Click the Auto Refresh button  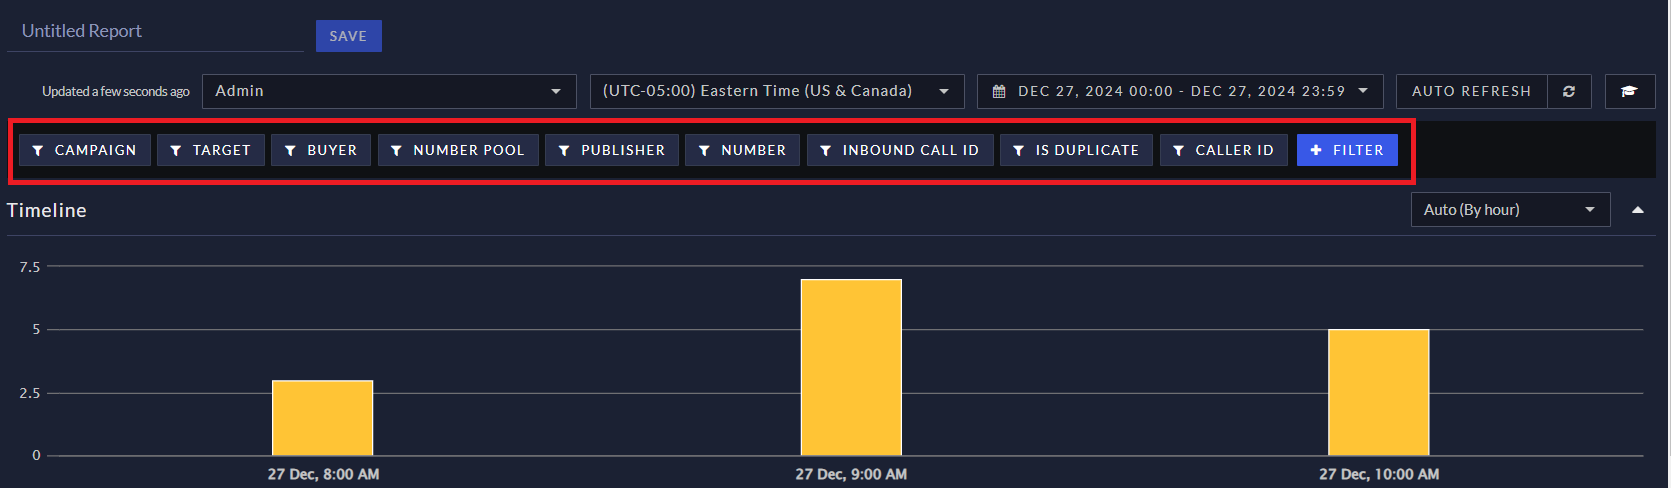(1471, 91)
